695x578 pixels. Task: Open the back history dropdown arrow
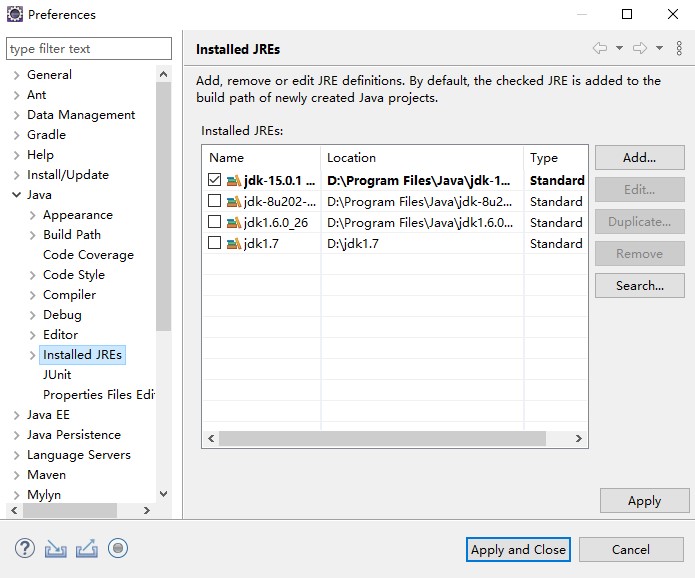619,48
